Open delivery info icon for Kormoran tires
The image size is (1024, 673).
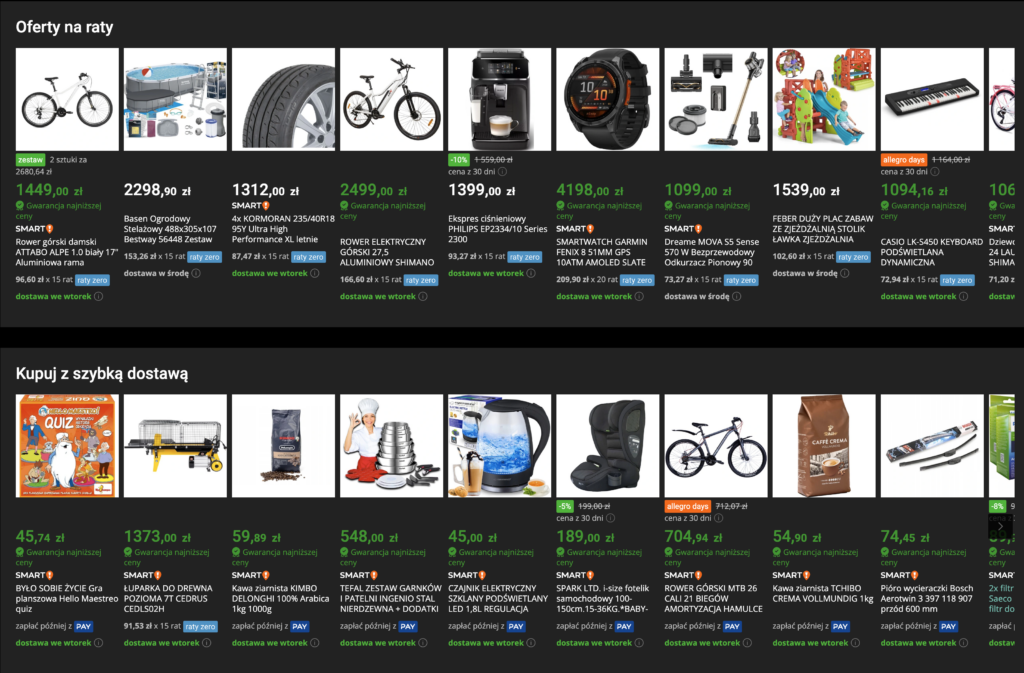pos(314,273)
